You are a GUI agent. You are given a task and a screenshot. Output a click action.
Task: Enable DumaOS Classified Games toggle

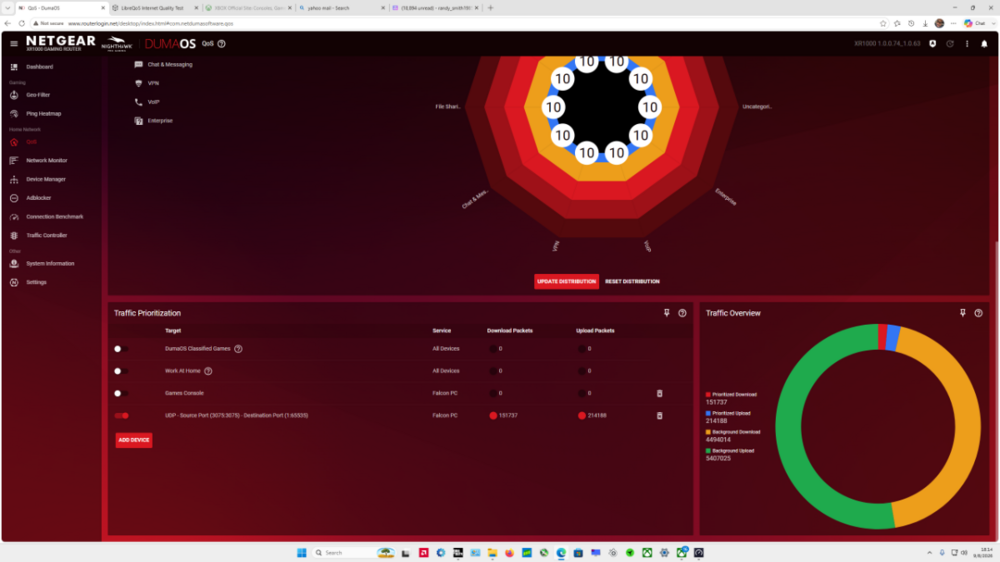(121, 349)
